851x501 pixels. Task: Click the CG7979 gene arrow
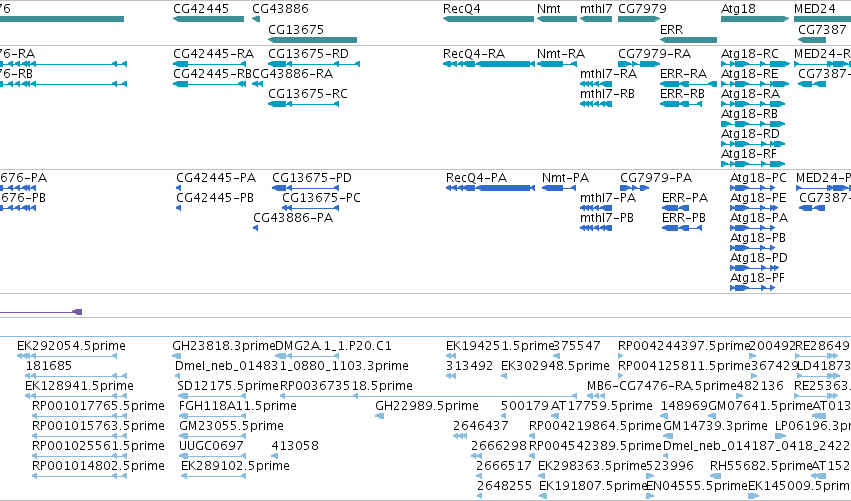(639, 19)
